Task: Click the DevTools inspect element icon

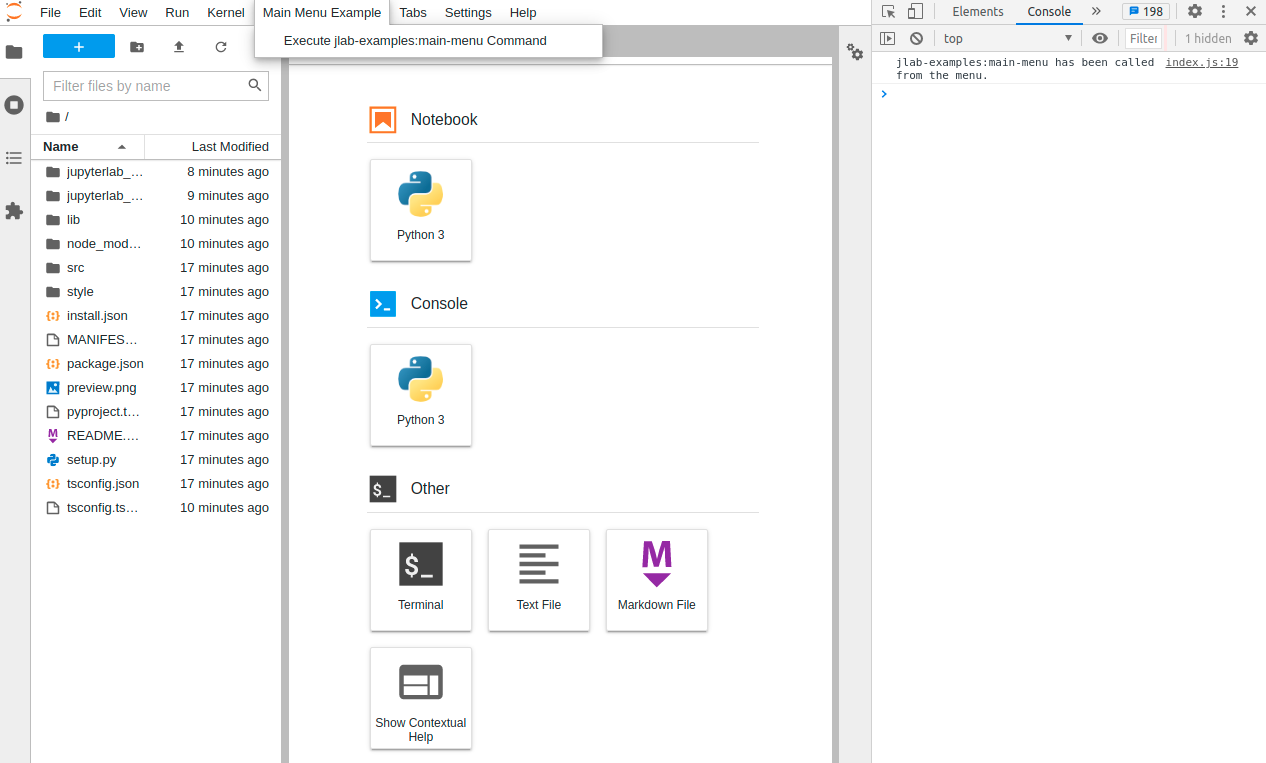Action: tap(889, 12)
